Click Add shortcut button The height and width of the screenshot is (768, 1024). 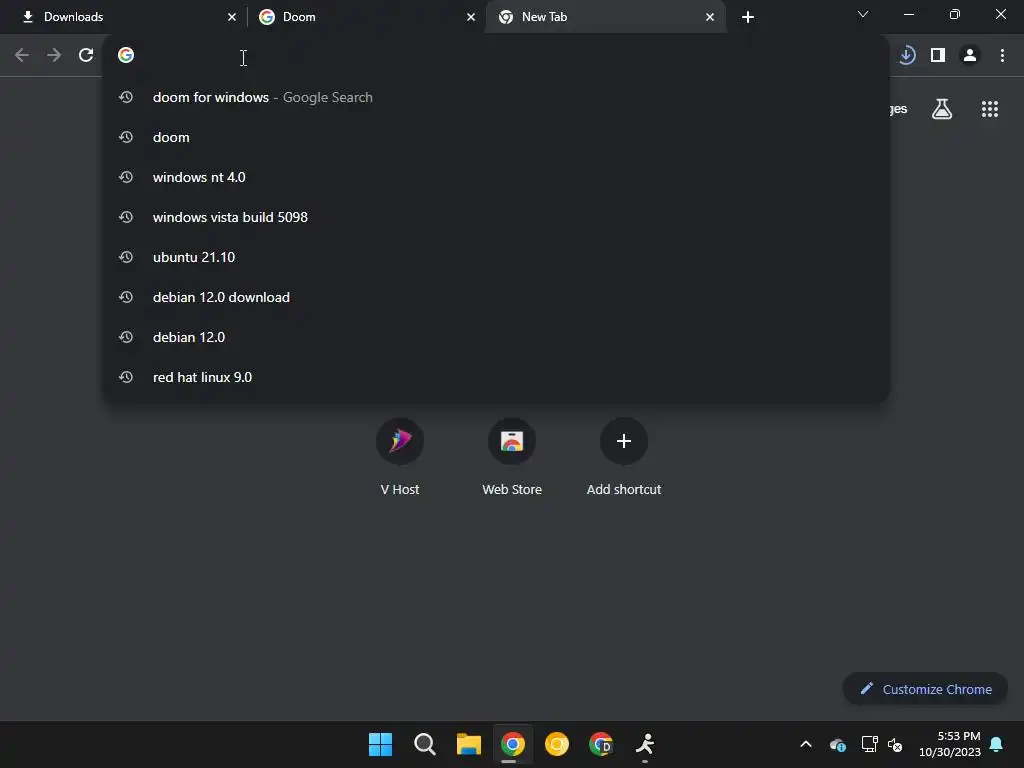point(624,456)
